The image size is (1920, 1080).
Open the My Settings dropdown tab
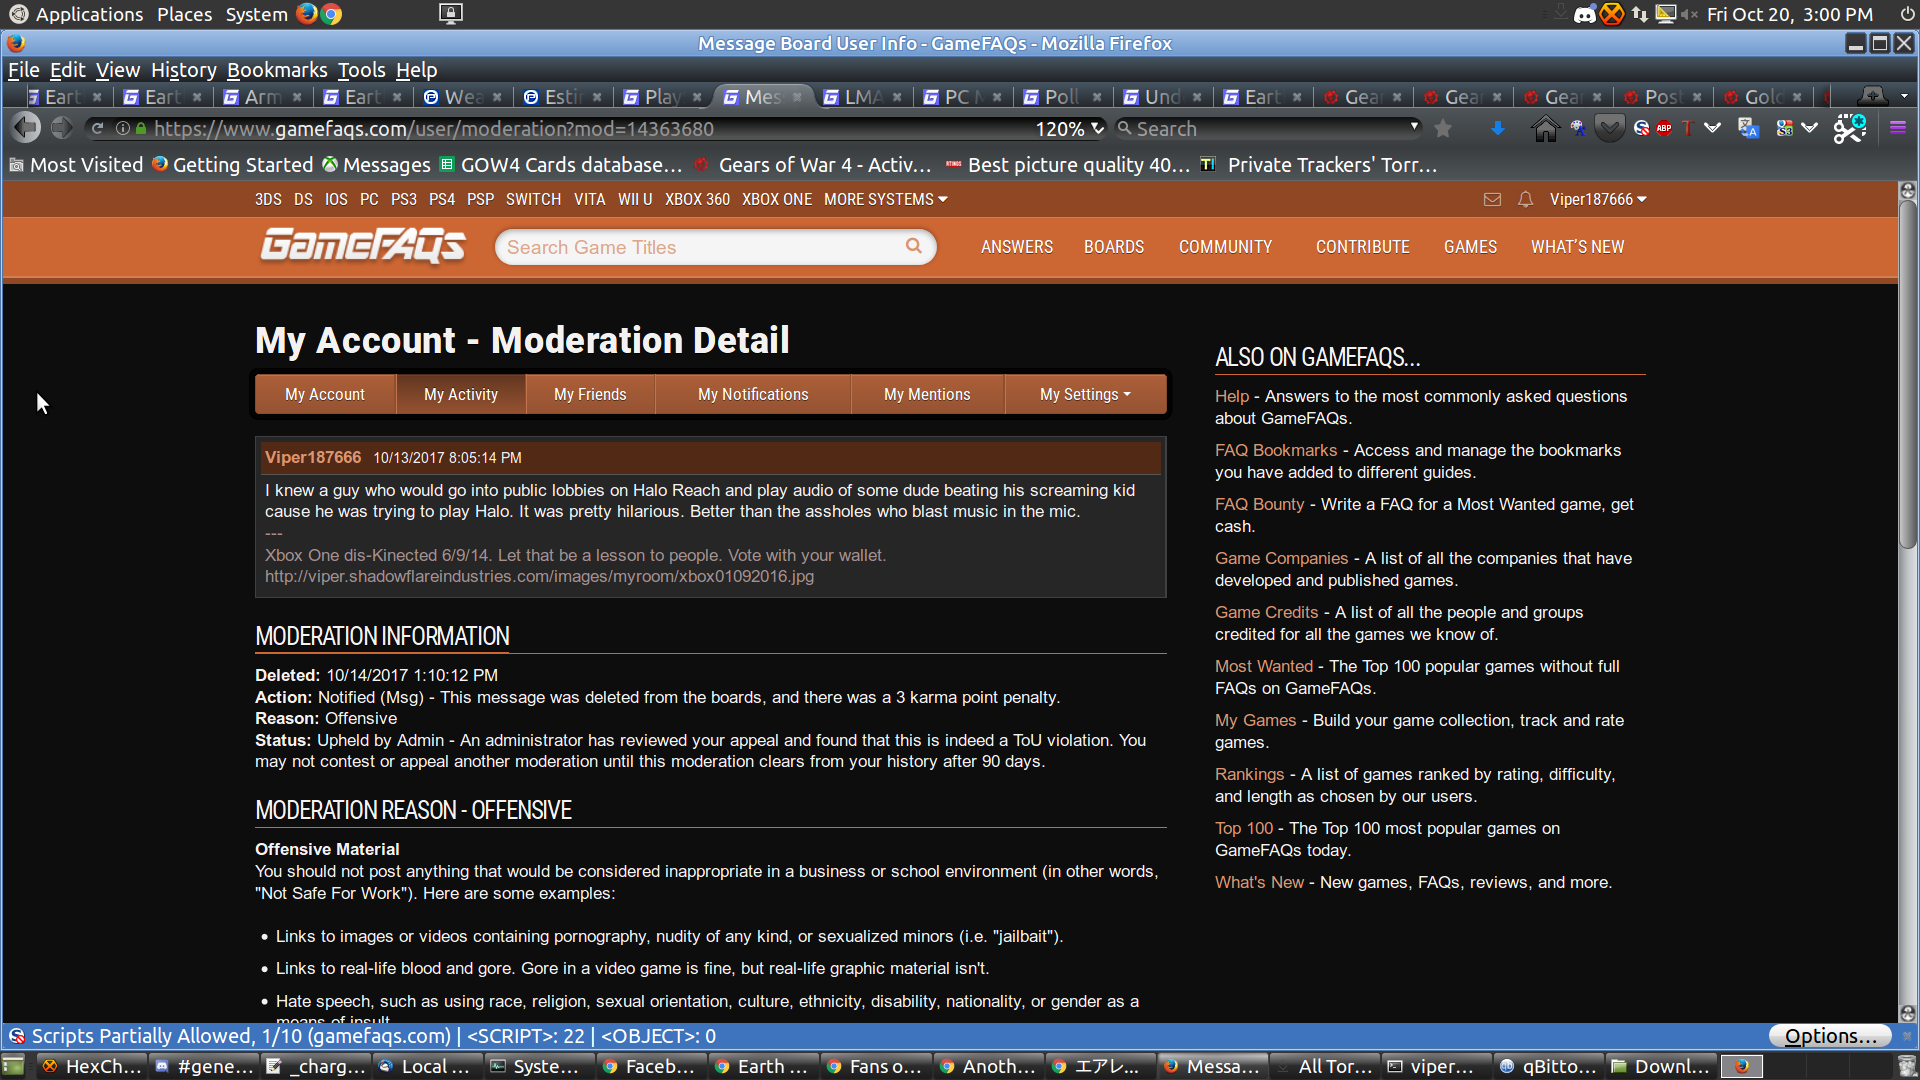point(1085,394)
